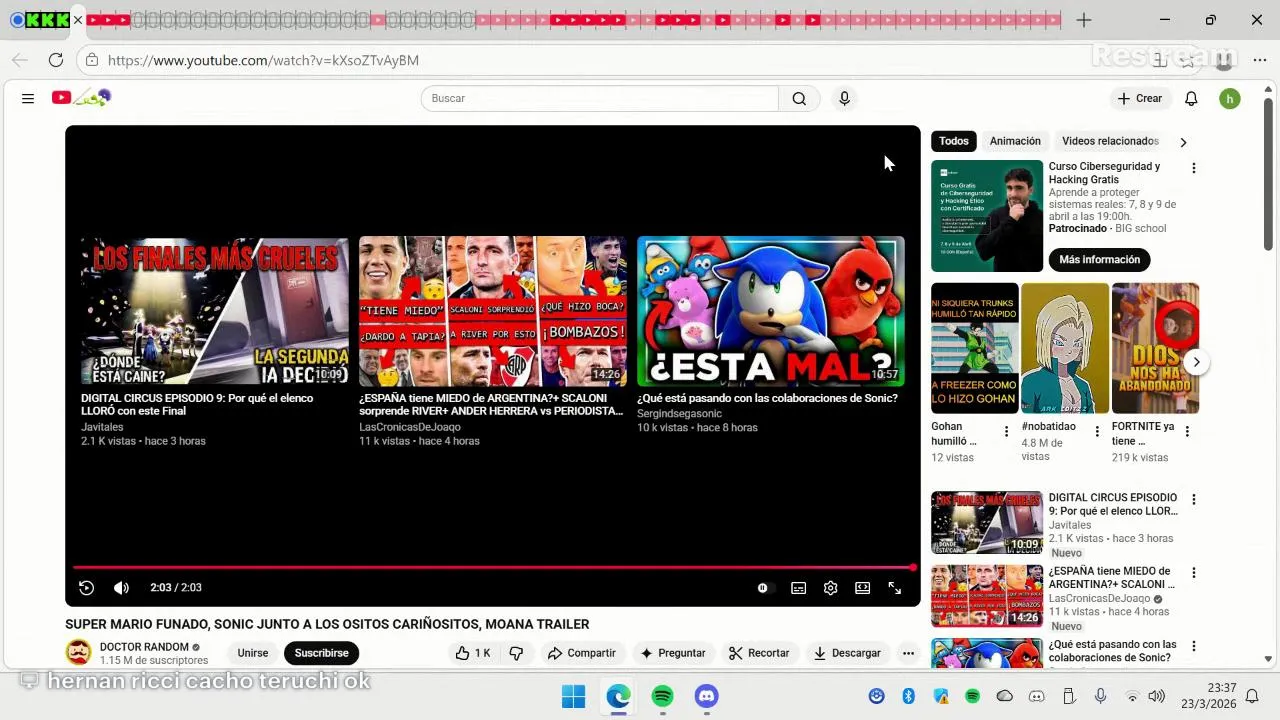Seek on the red video progress bar
Image resolution: width=1280 pixels, height=720 pixels.
tap(493, 567)
